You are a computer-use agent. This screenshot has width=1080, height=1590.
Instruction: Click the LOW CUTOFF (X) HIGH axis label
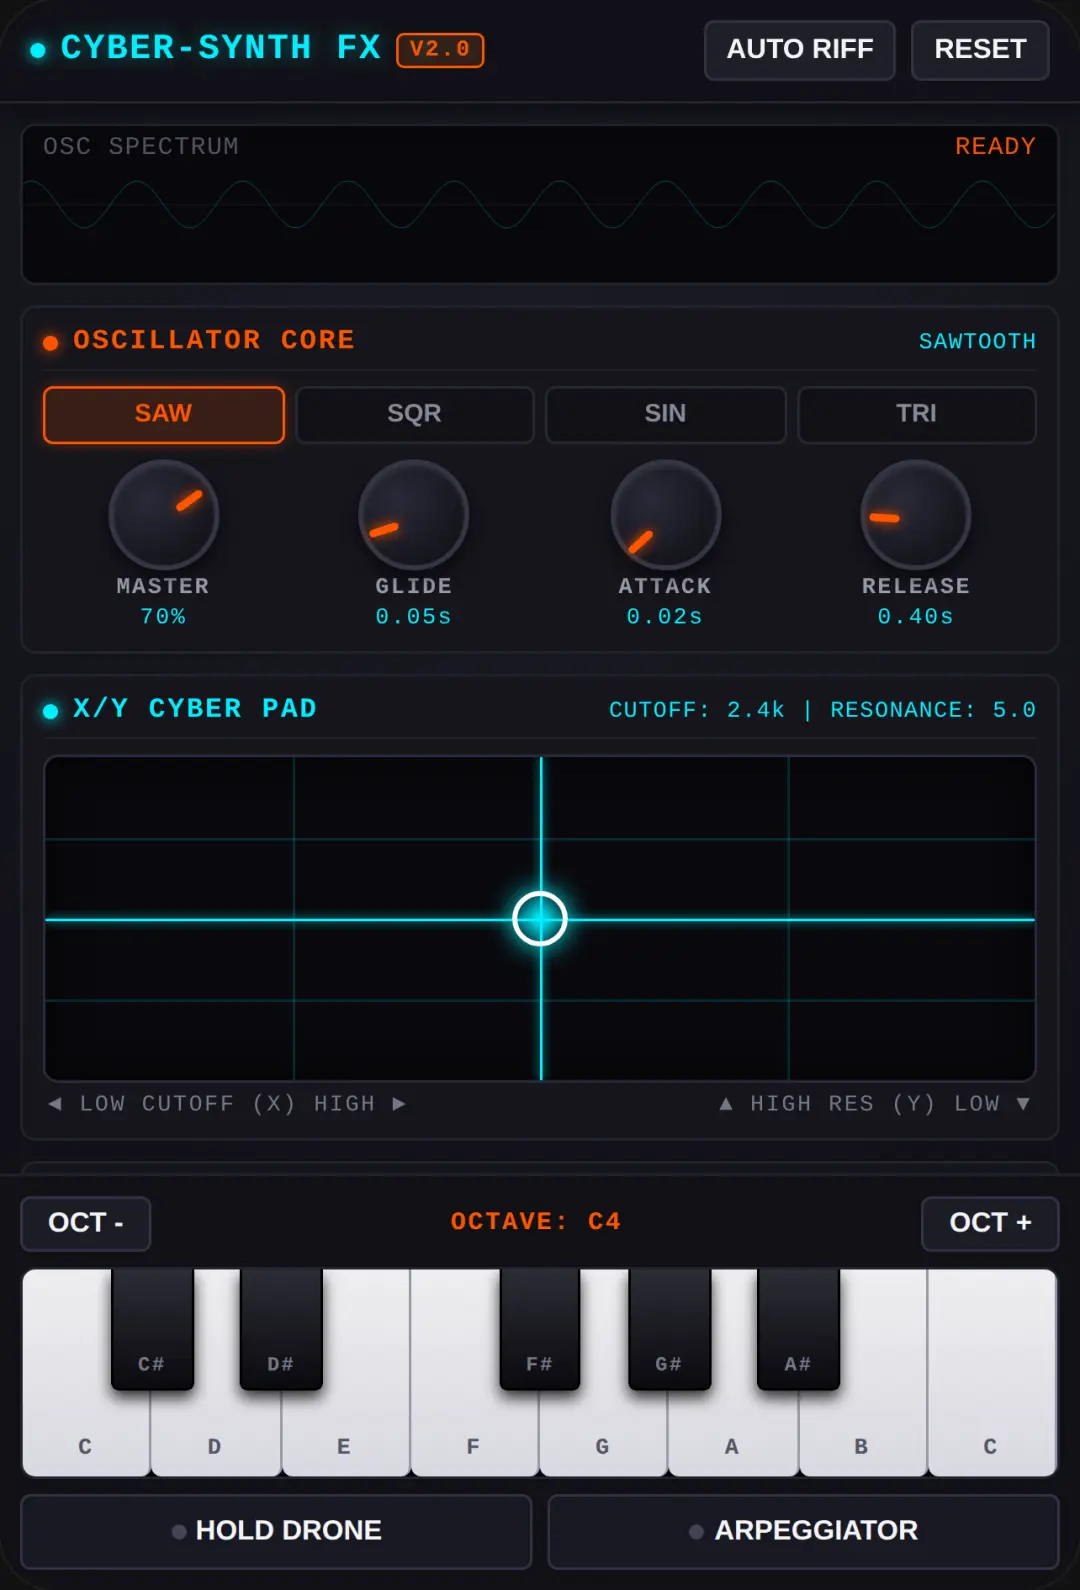(227, 1104)
